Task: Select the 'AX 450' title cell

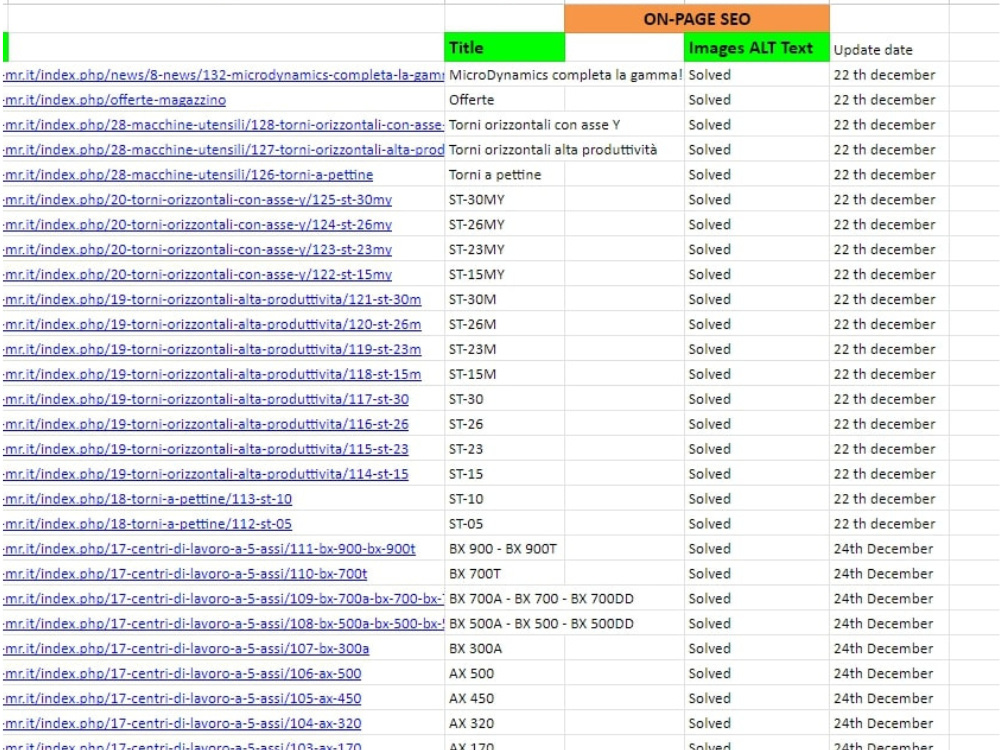Action: (504, 698)
